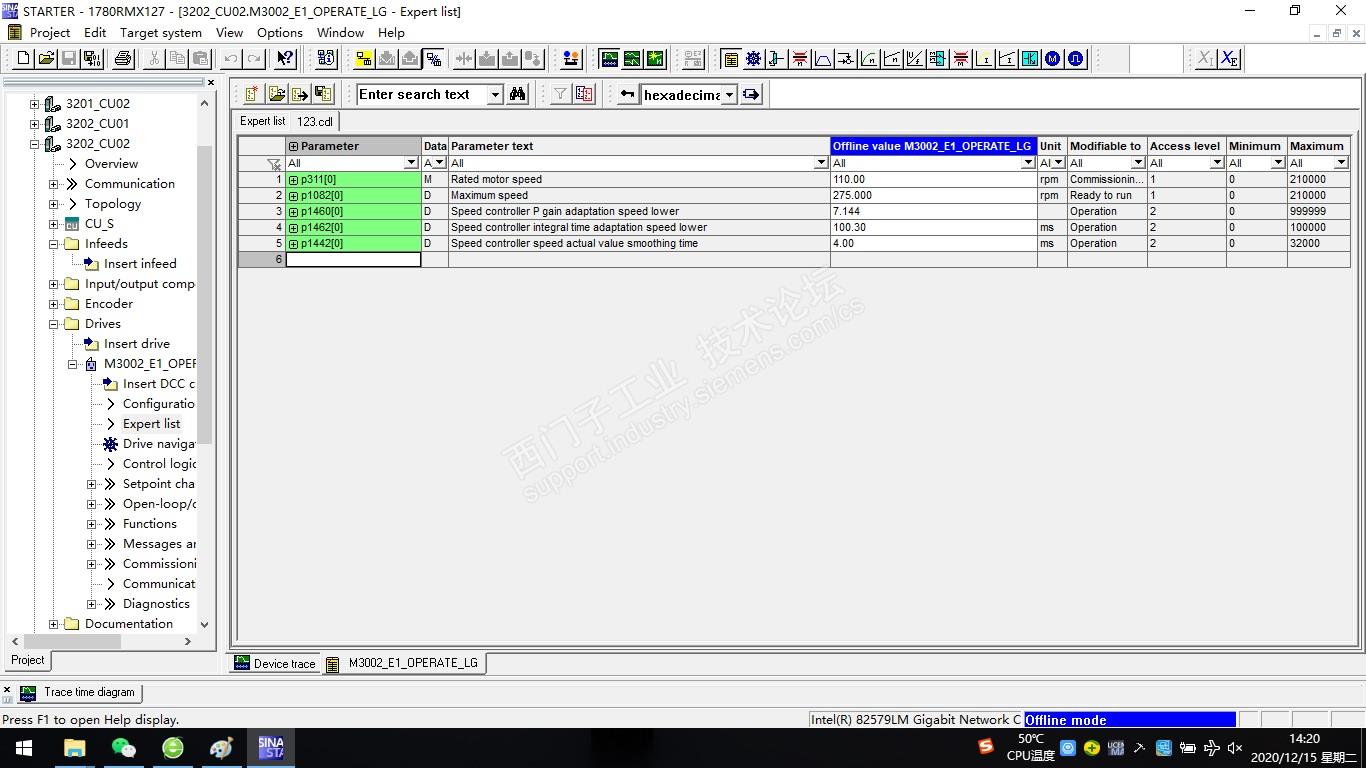Image resolution: width=1366 pixels, height=768 pixels.
Task: Select the Diagnostics tree item
Action: 156,604
